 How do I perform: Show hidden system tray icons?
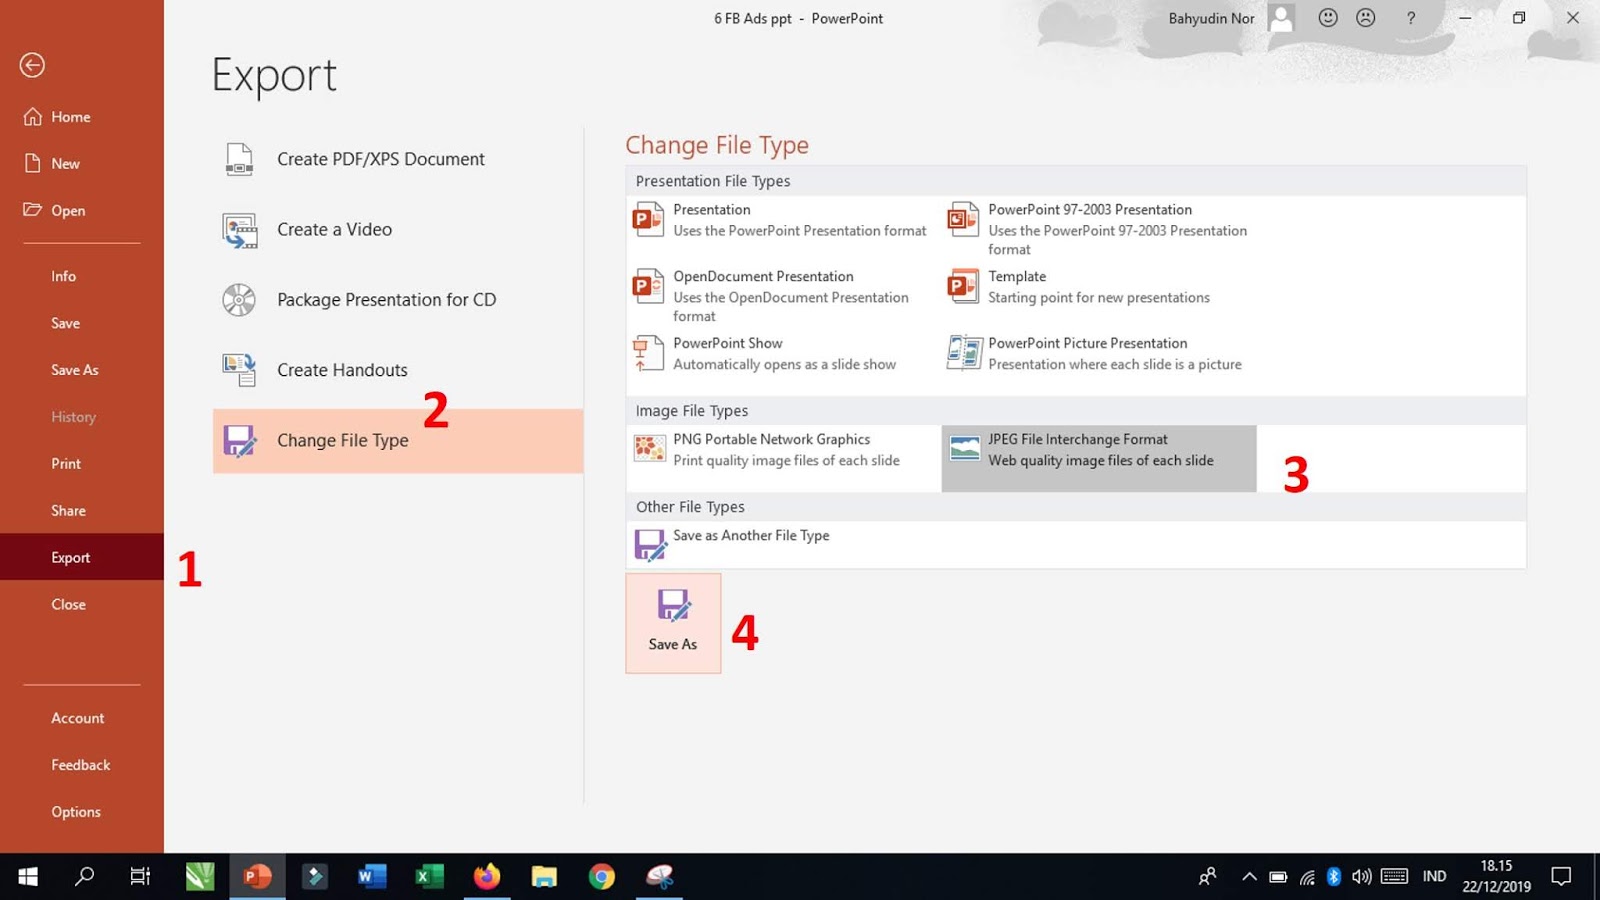(1249, 877)
